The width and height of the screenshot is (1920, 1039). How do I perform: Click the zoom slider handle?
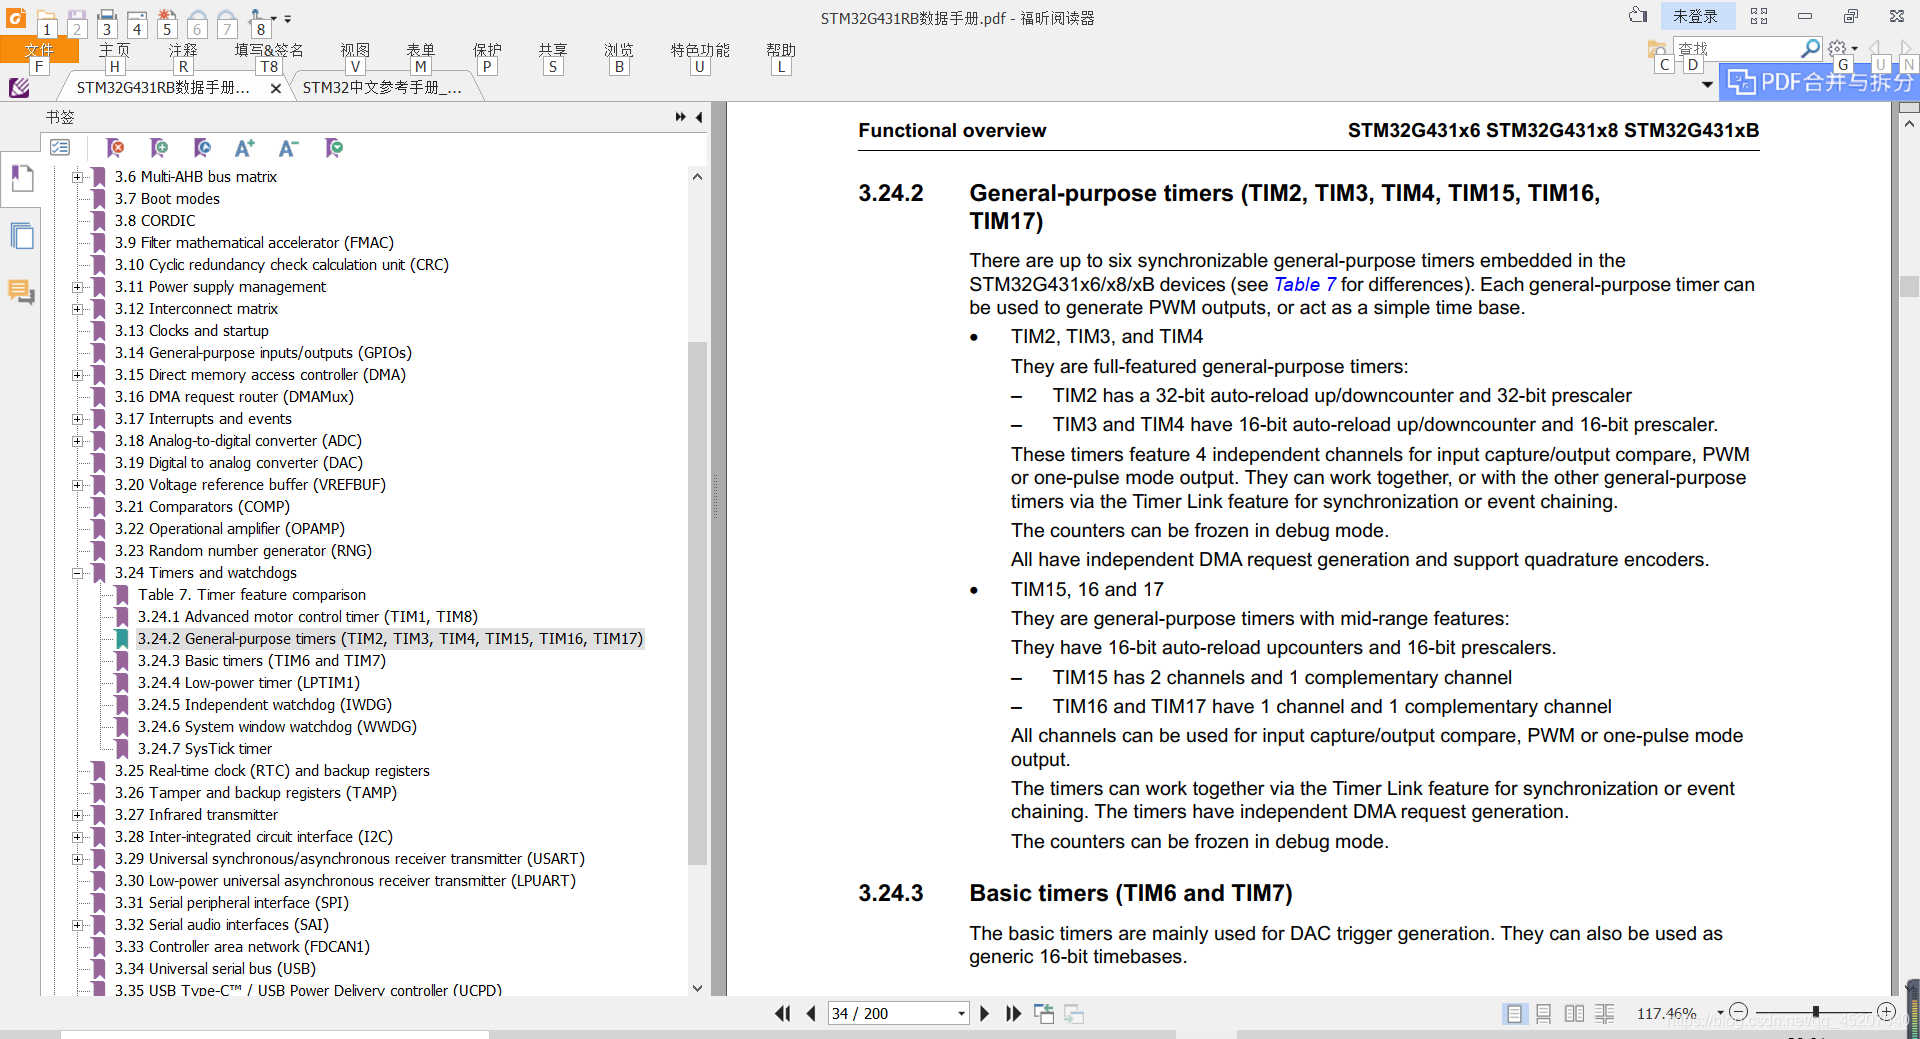point(1815,1012)
